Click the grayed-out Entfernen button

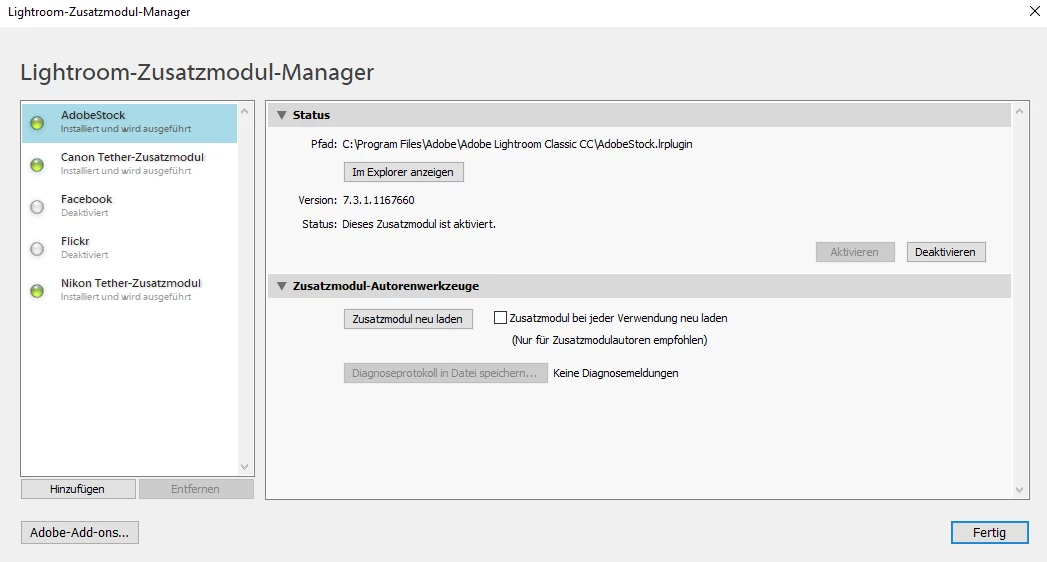click(x=196, y=489)
